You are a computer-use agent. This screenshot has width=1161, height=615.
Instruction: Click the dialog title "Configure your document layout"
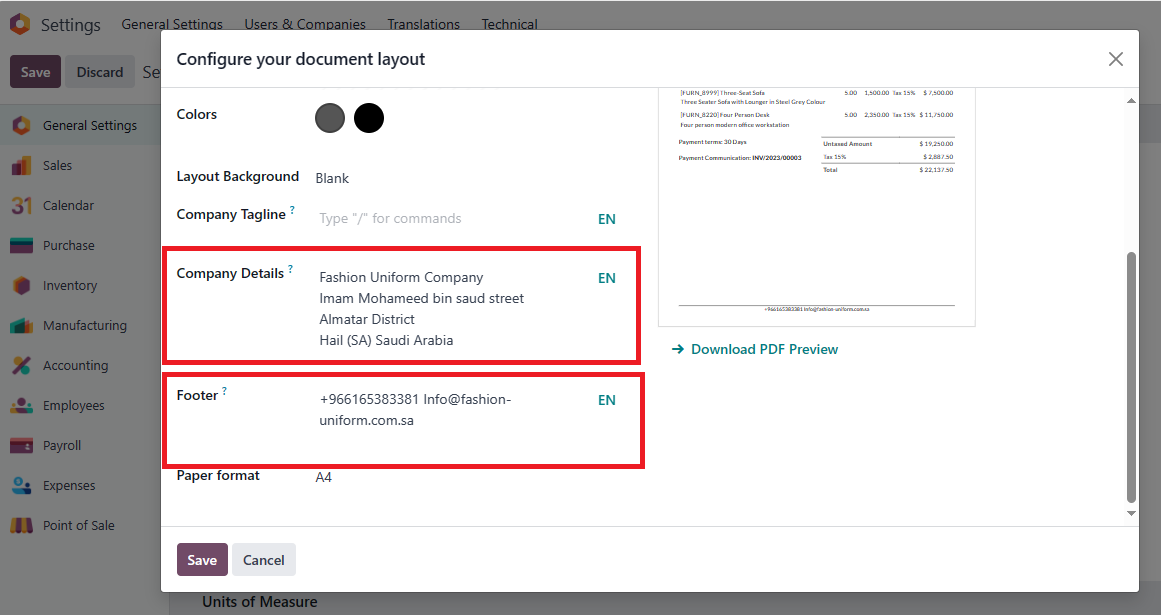pos(301,59)
